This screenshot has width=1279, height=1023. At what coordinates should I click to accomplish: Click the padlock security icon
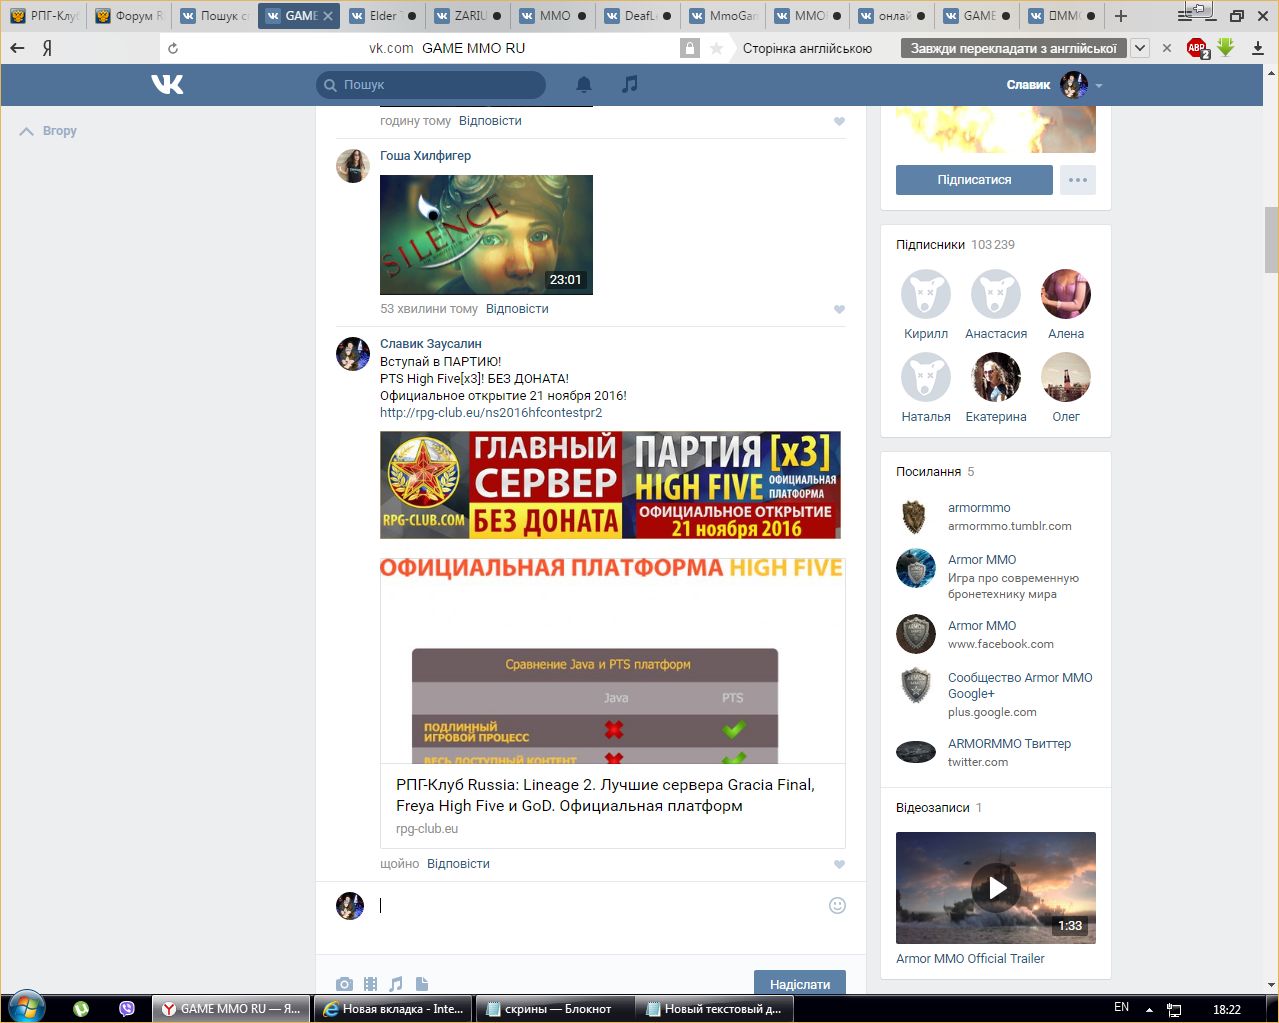689,48
